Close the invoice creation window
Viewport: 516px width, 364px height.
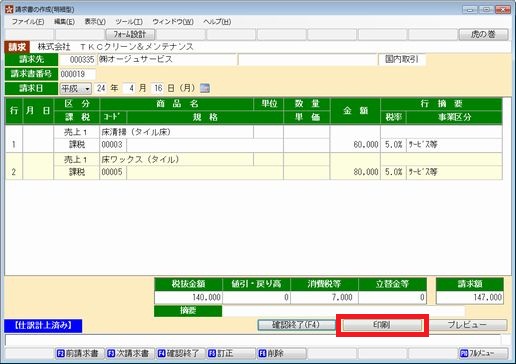point(503,9)
